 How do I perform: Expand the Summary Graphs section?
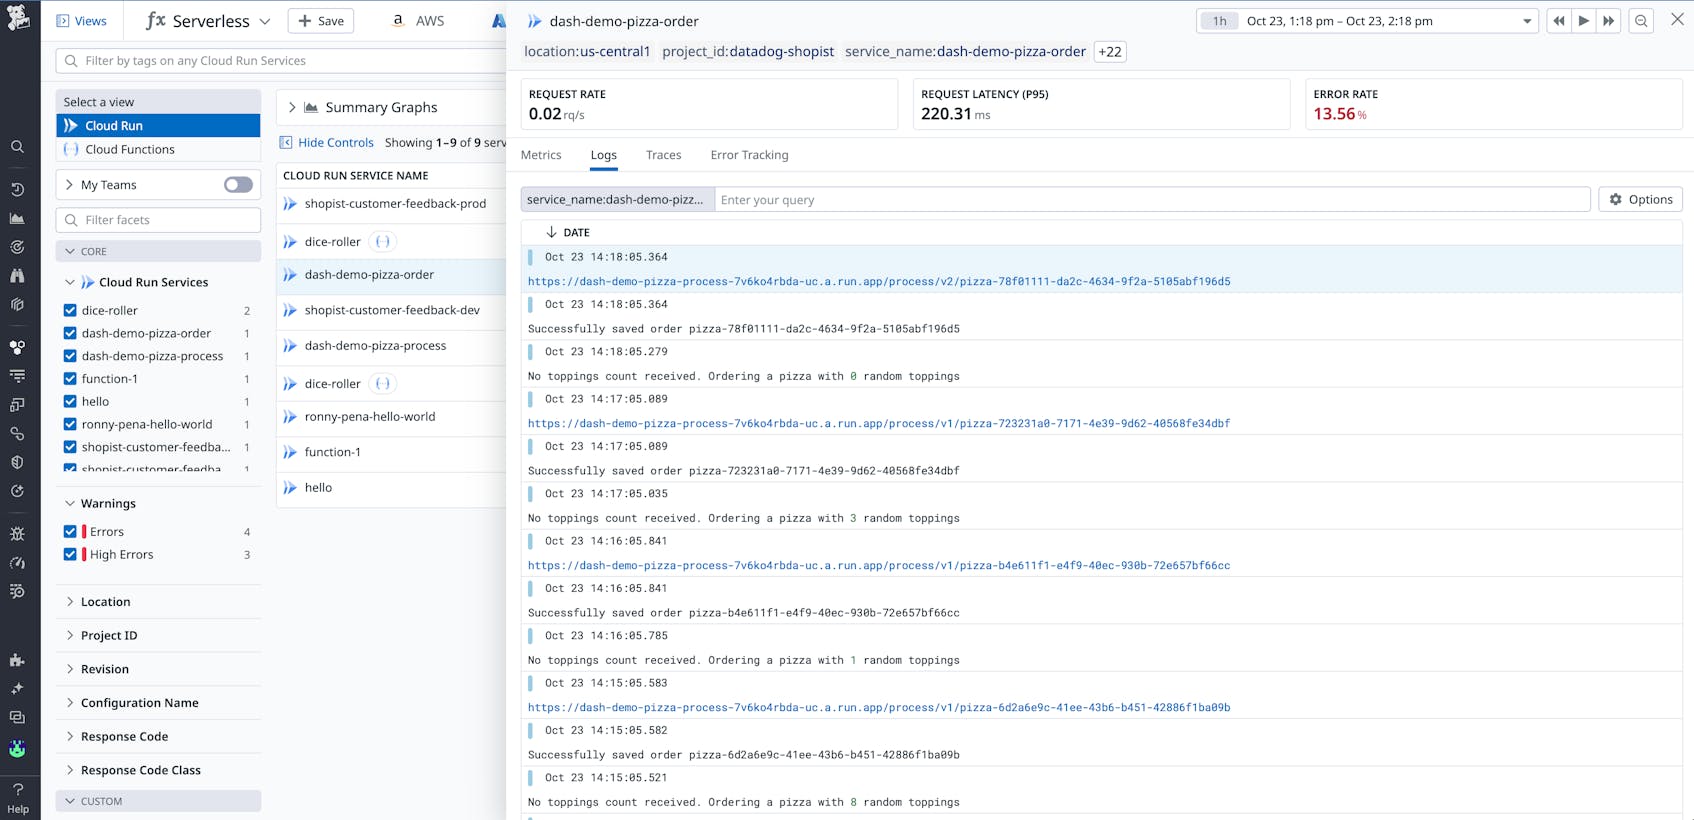[x=292, y=107]
